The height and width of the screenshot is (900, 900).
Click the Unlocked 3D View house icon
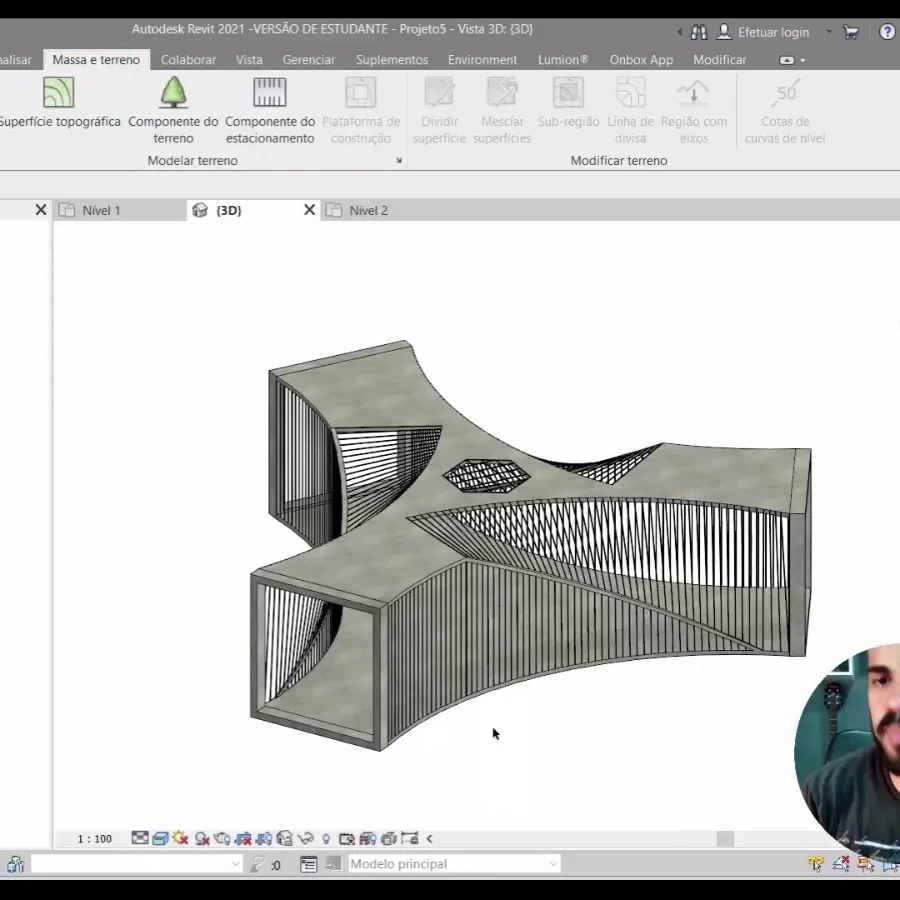tap(284, 838)
